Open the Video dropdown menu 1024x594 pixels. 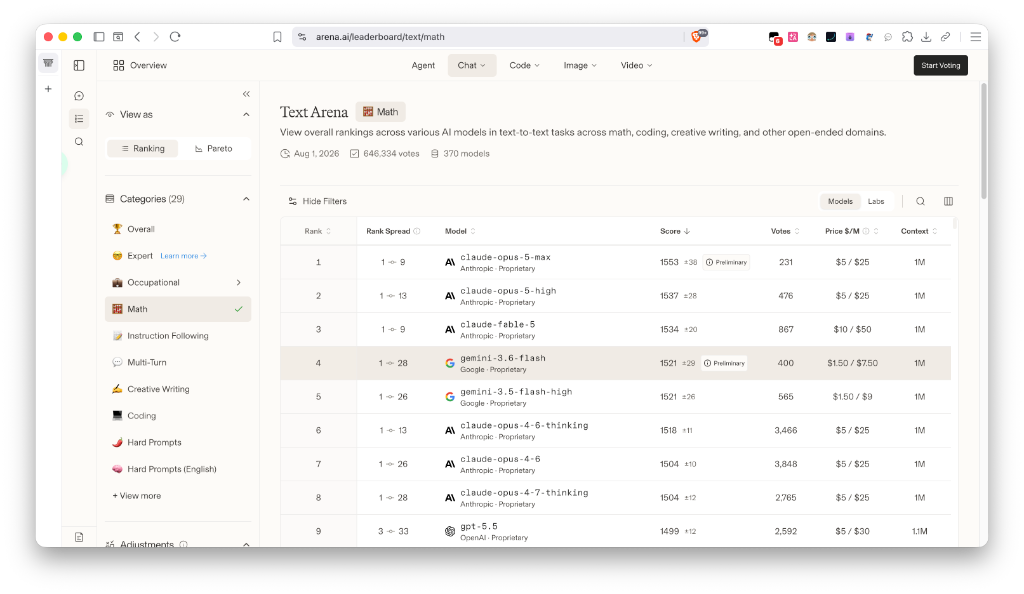636,65
